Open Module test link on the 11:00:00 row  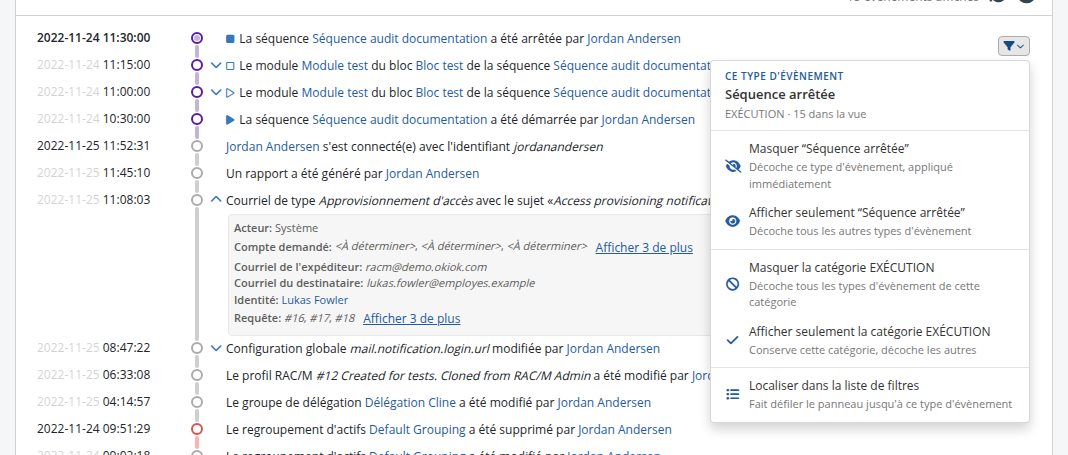334,93
